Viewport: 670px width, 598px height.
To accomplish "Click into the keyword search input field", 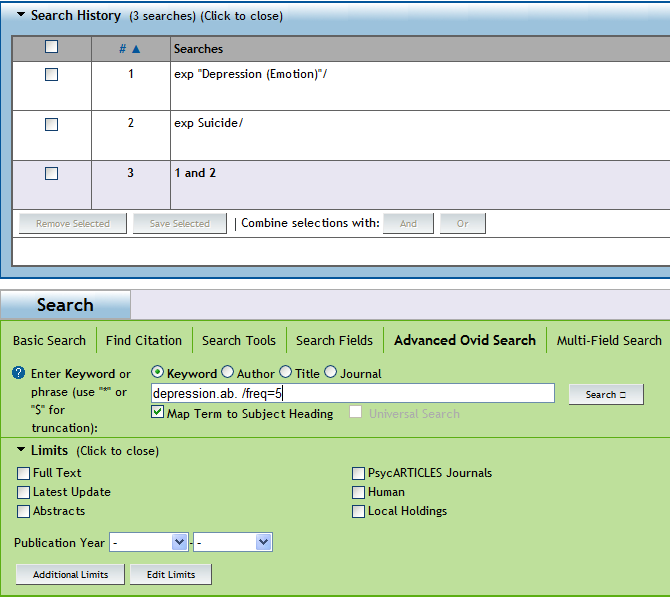I will click(353, 393).
